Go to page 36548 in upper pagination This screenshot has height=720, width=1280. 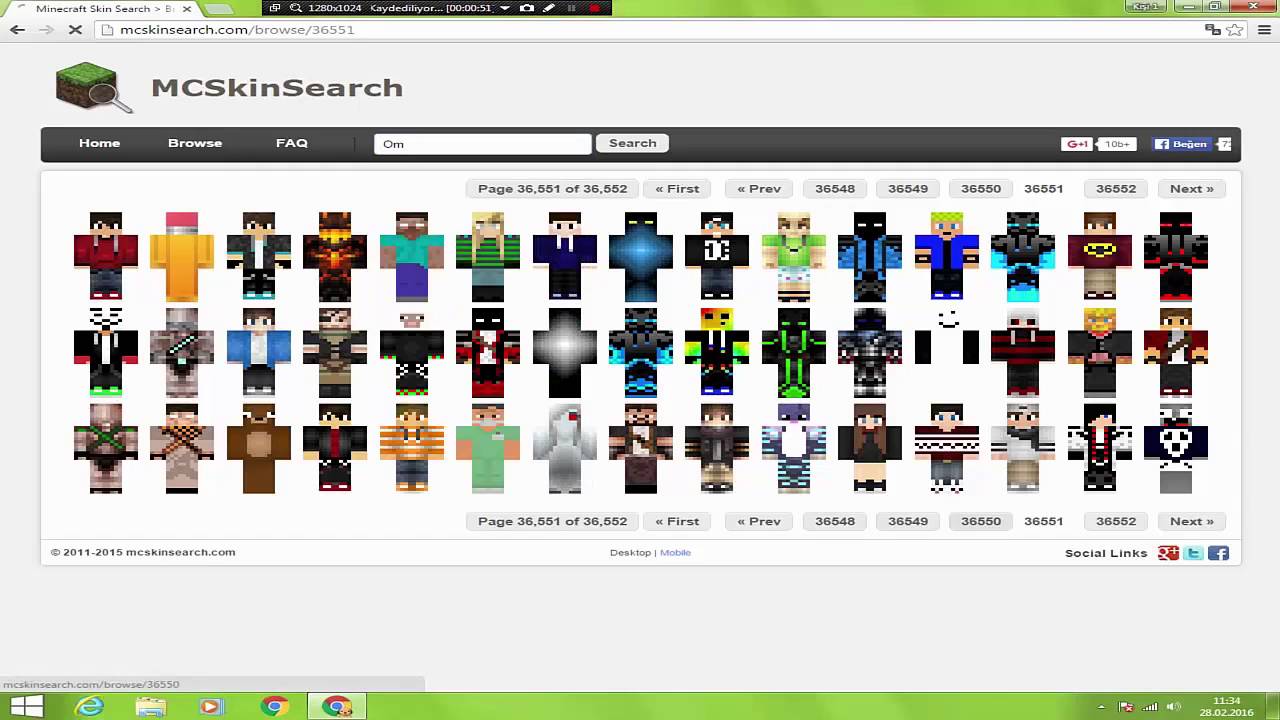835,188
